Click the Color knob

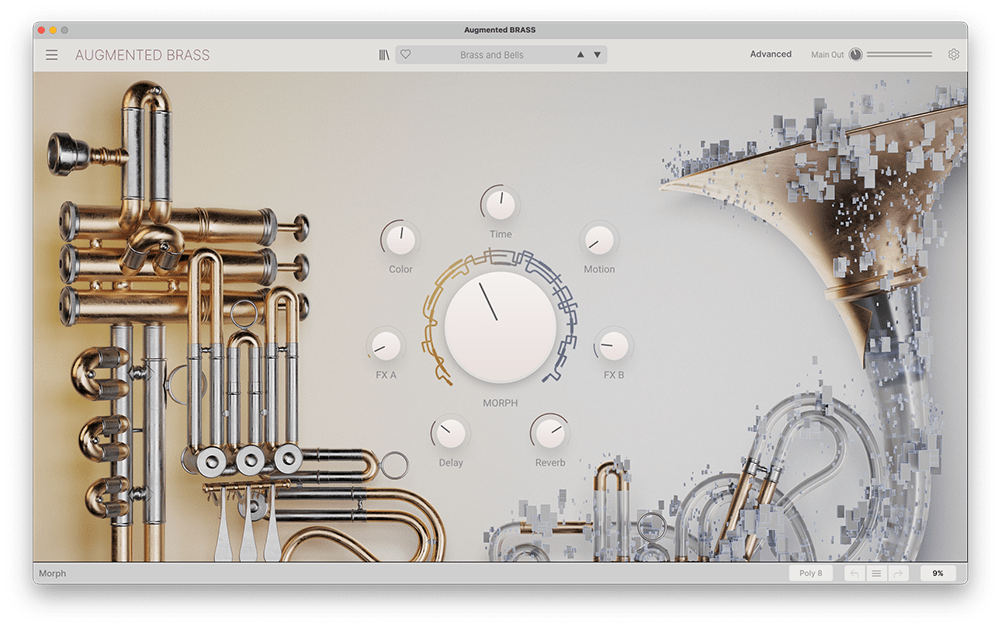click(401, 240)
